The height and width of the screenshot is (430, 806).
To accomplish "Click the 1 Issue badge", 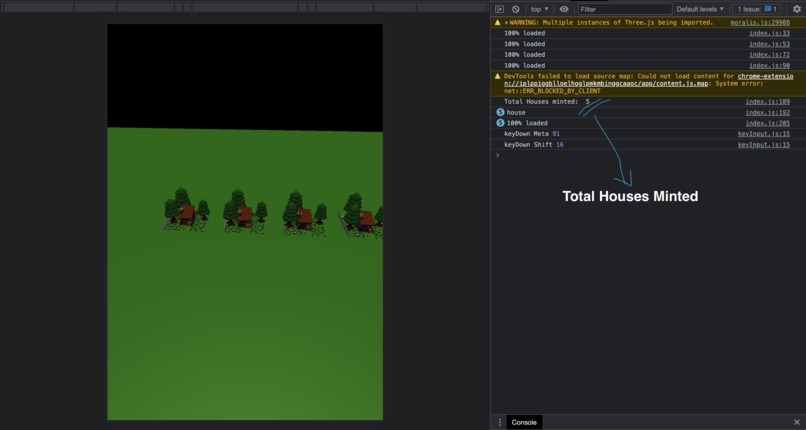I will click(x=757, y=9).
